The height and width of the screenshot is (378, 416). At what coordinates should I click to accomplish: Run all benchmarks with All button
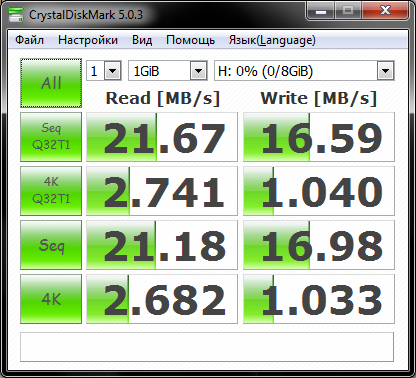click(51, 83)
